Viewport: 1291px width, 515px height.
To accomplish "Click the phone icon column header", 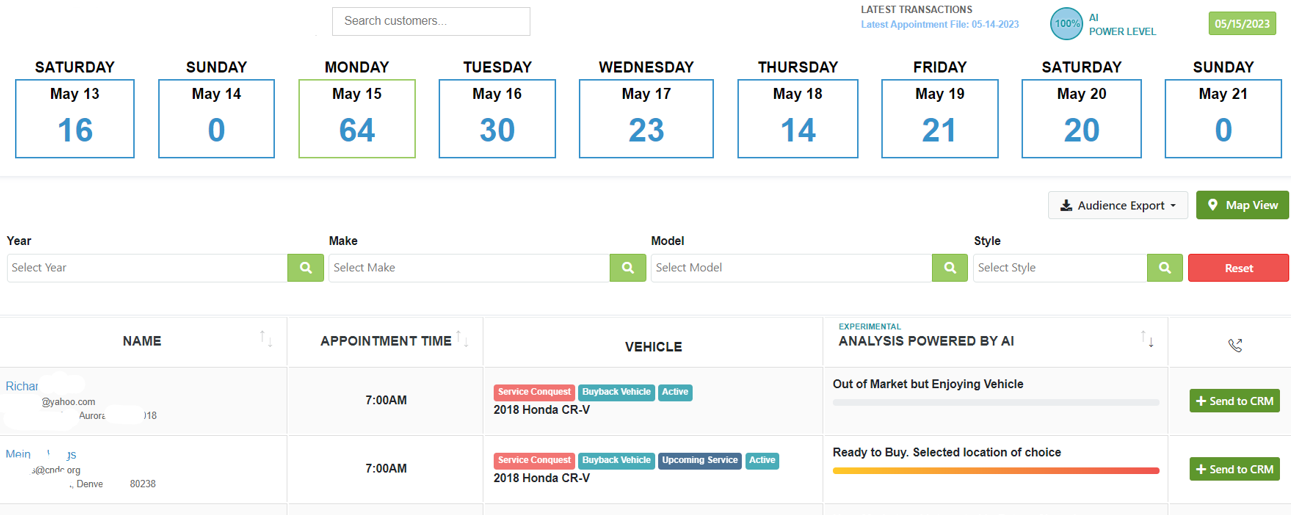I will click(x=1235, y=345).
